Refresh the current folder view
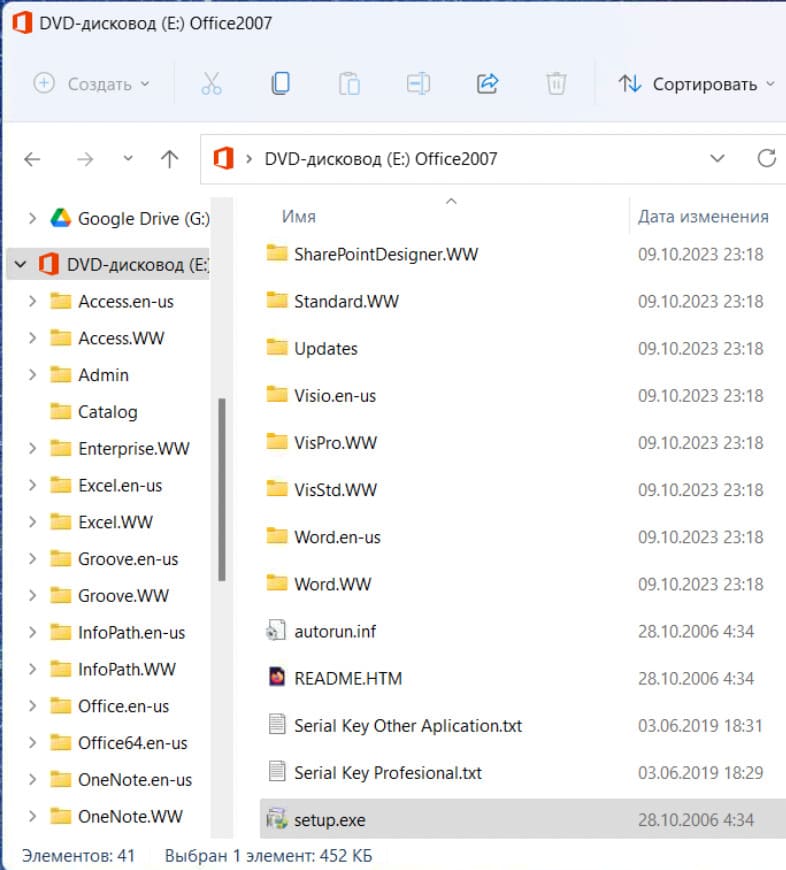 (767, 158)
